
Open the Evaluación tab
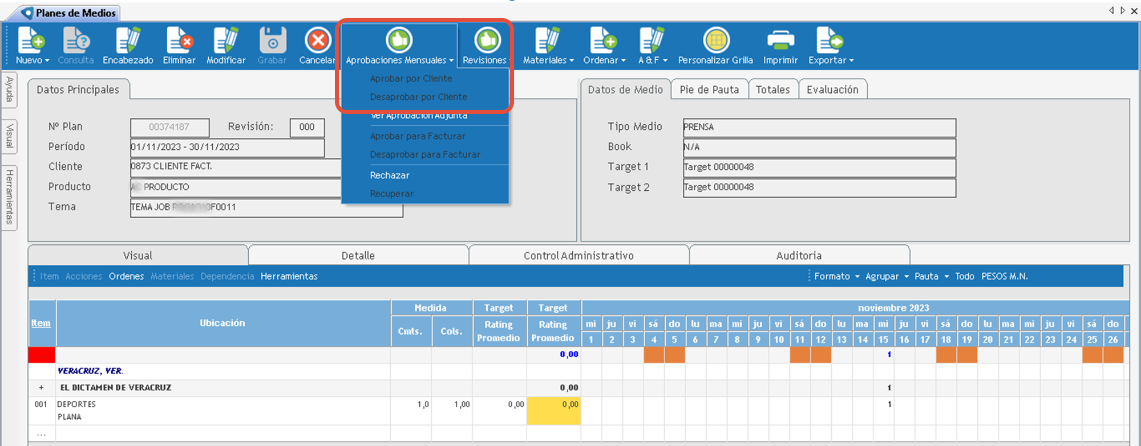pos(833,89)
